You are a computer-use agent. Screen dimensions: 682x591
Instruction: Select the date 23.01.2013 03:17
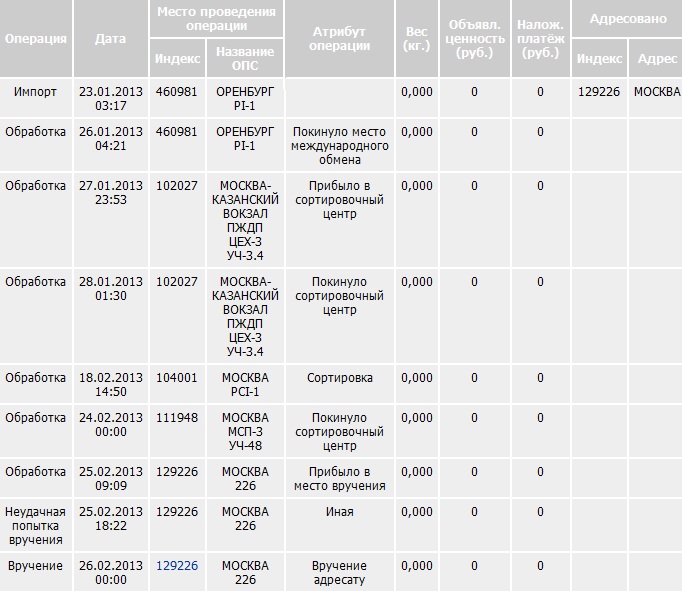pos(110,98)
